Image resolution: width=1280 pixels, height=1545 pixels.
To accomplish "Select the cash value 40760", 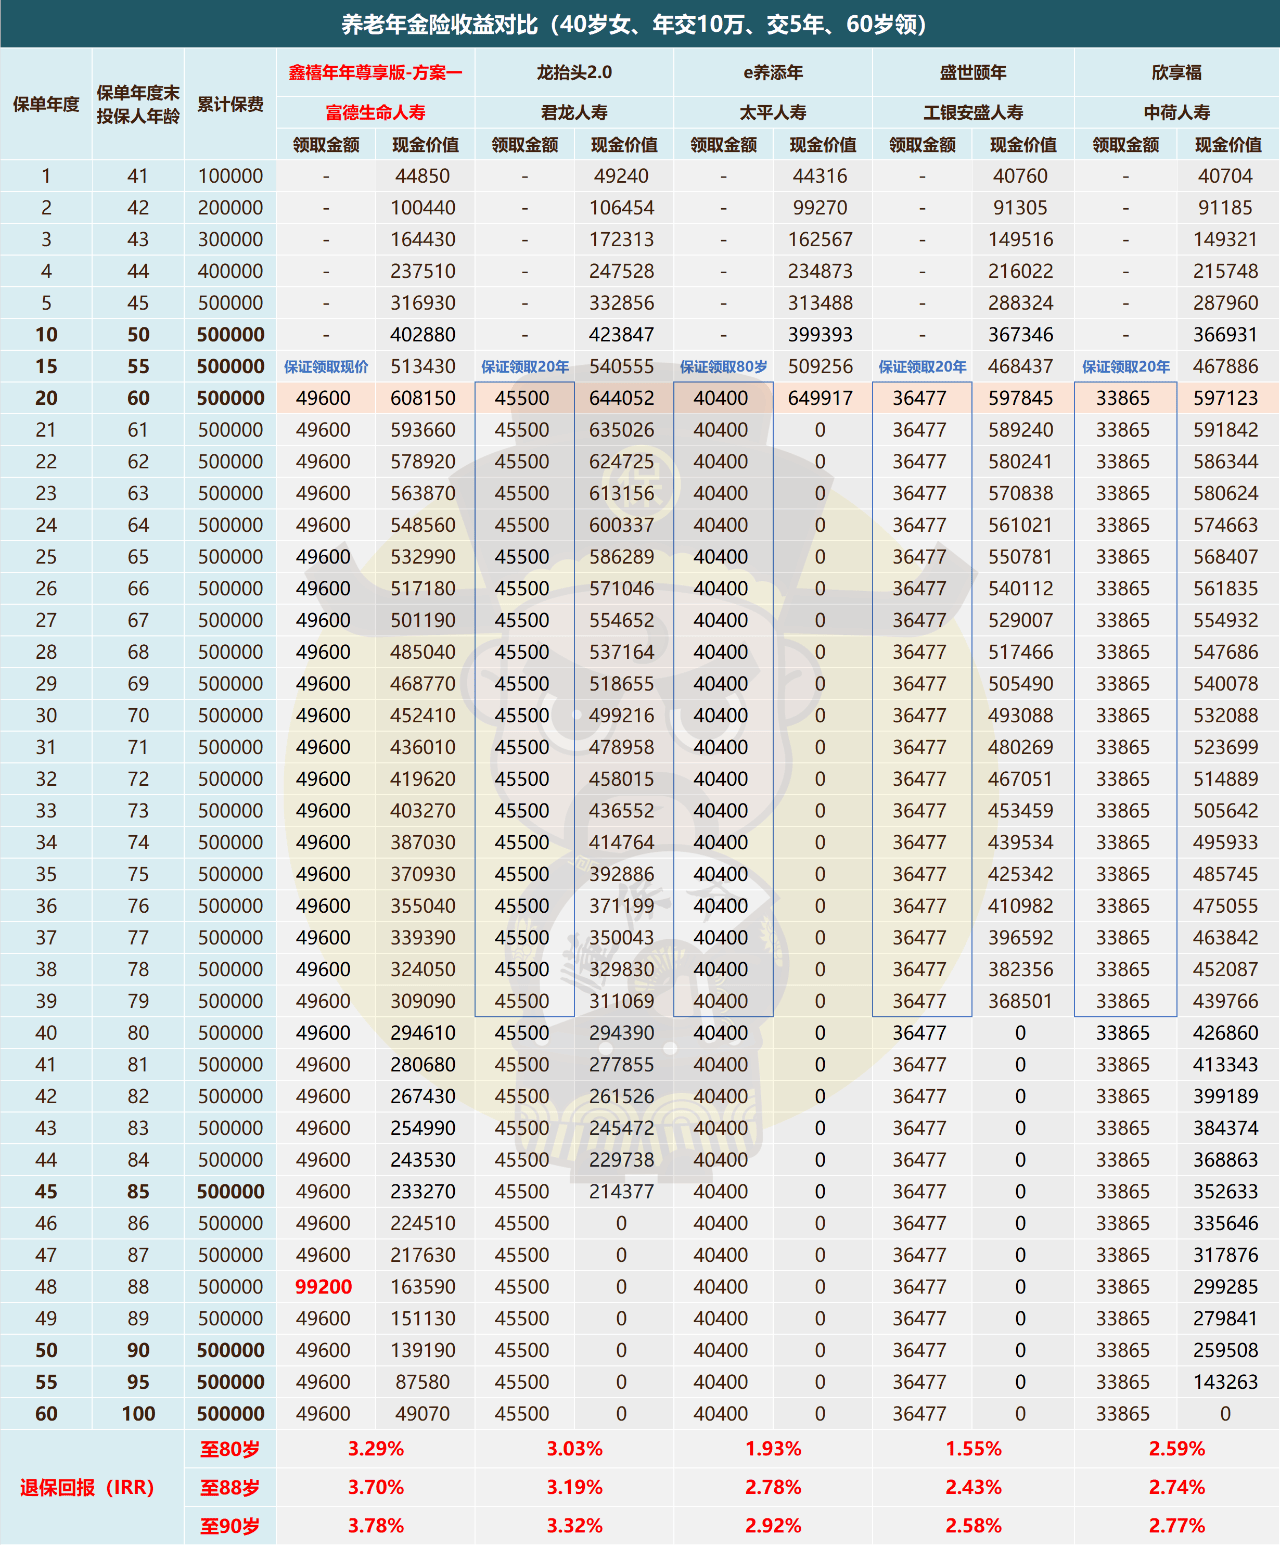I will 1020,176.
